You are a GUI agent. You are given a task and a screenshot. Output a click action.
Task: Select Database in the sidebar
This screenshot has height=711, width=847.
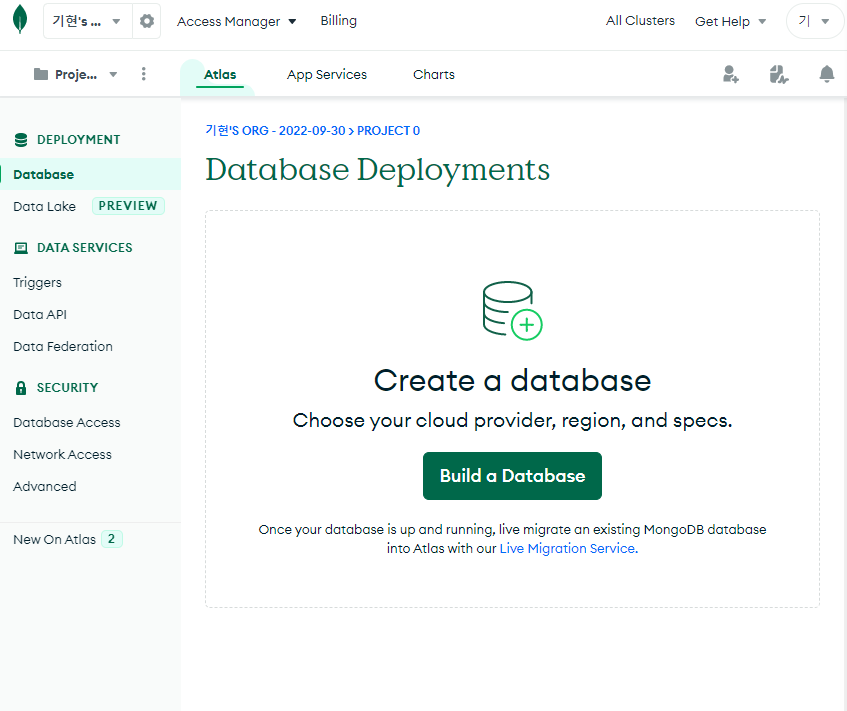tap(90, 174)
